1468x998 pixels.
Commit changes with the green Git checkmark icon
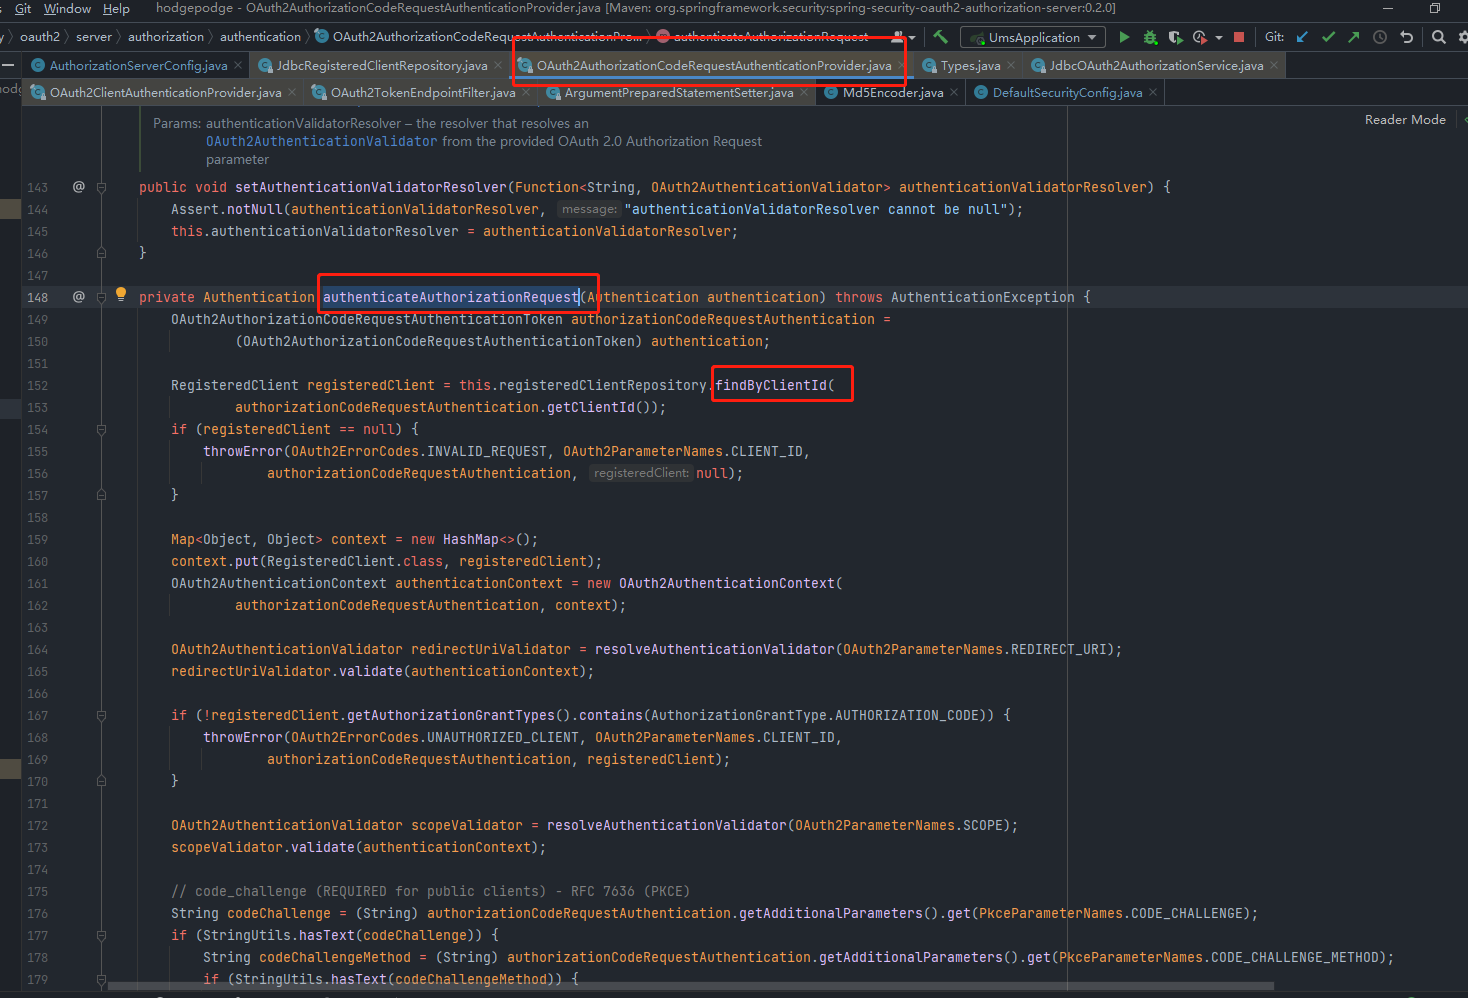(x=1328, y=36)
